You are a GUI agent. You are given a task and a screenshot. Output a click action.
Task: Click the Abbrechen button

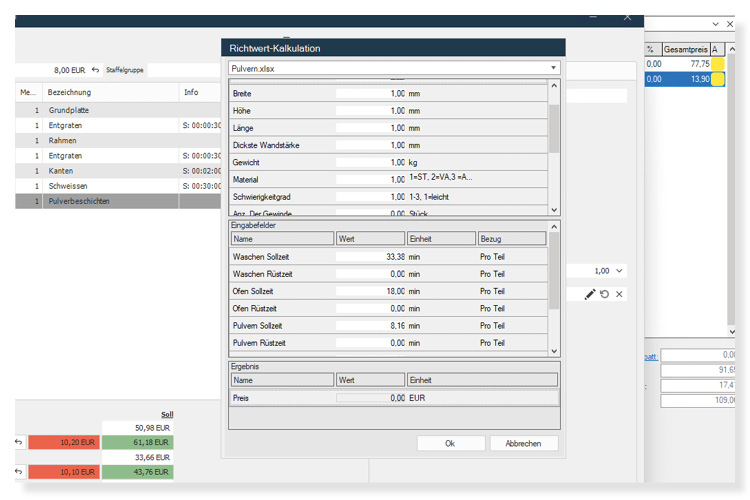524,444
